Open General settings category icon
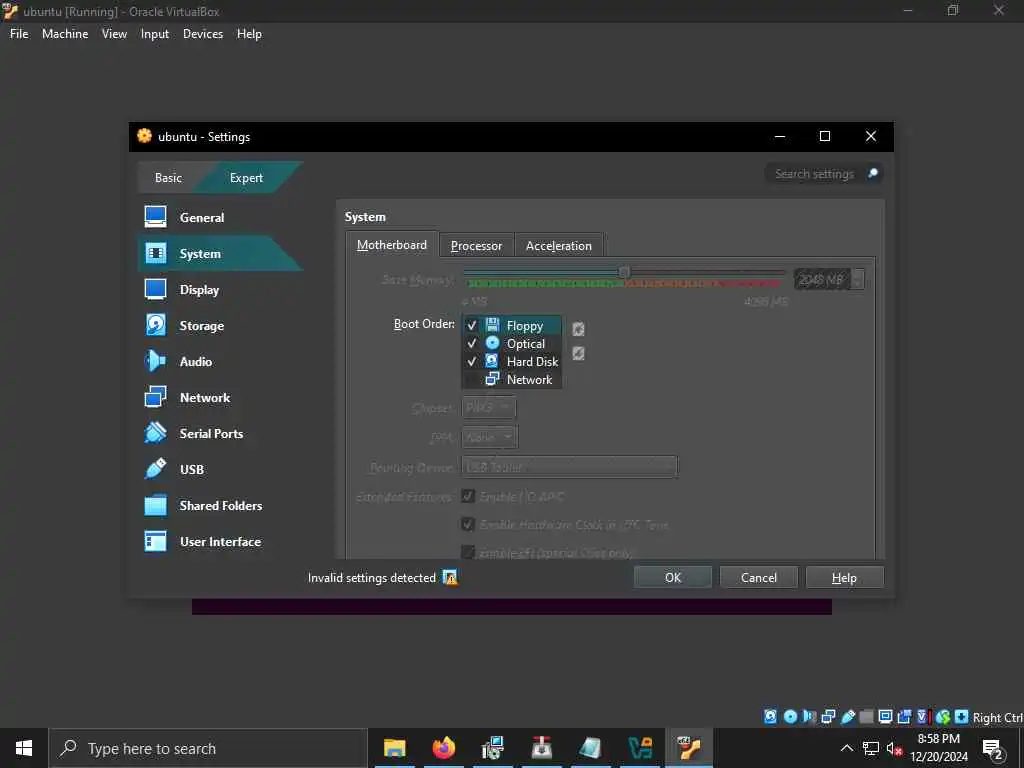Image resolution: width=1024 pixels, height=768 pixels. pos(155,217)
